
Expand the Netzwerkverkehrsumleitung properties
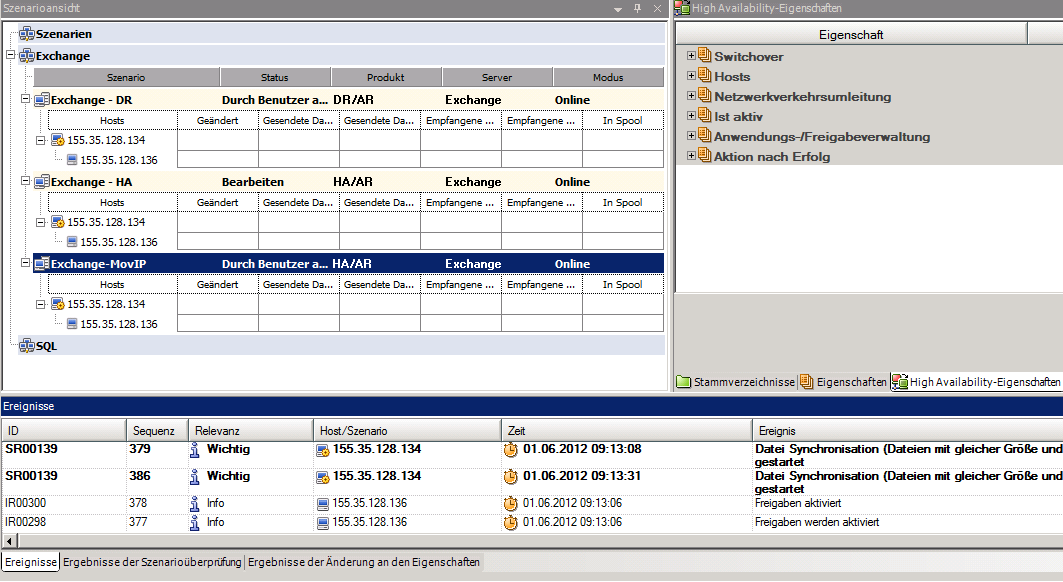(x=691, y=96)
